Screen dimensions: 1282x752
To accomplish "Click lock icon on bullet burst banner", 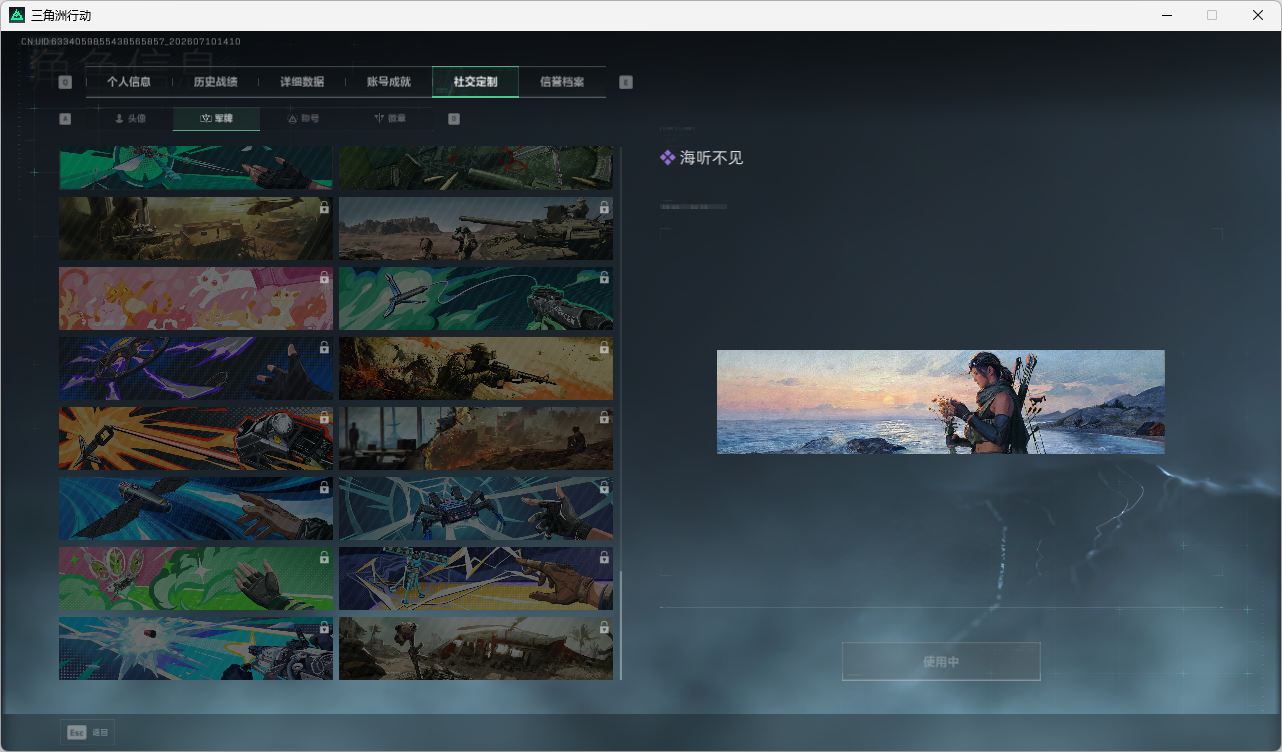I will coord(324,628).
